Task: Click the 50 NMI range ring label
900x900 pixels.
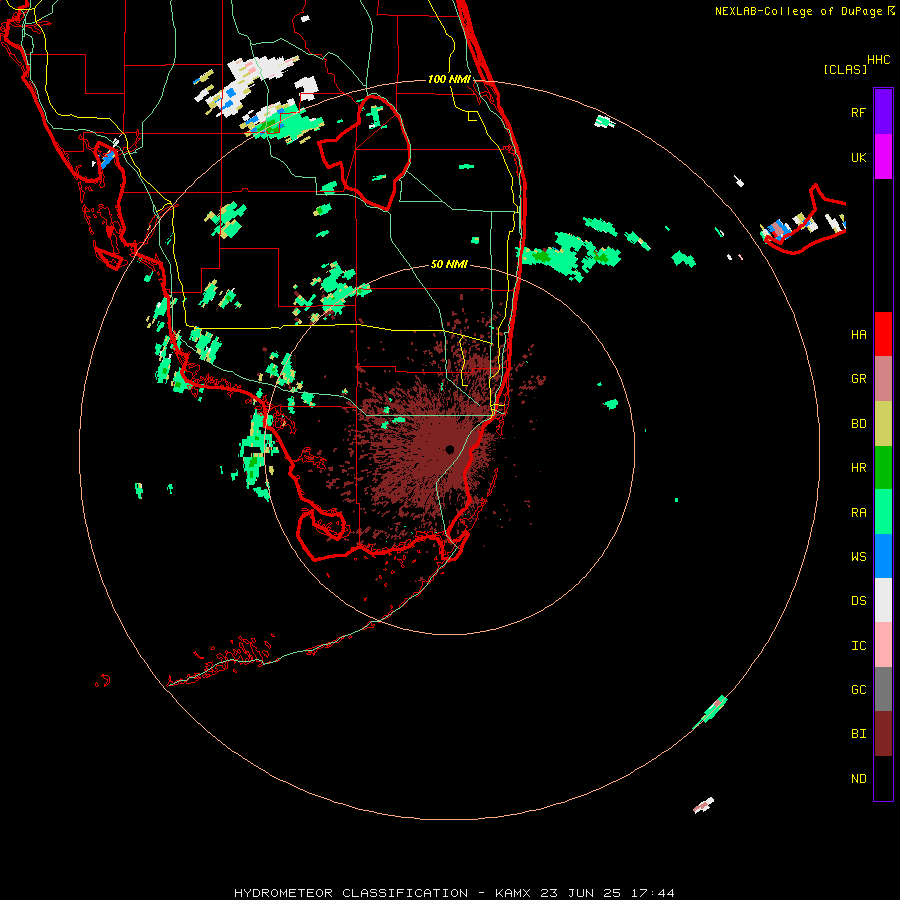Action: pyautogui.click(x=449, y=264)
